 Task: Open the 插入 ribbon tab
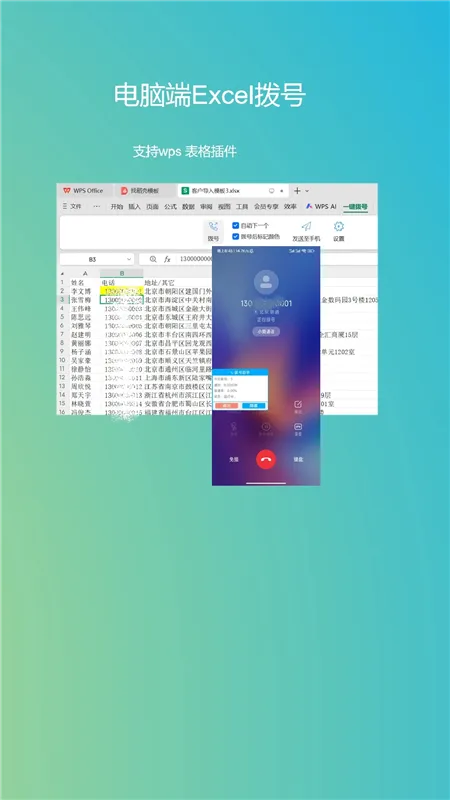pyautogui.click(x=134, y=207)
